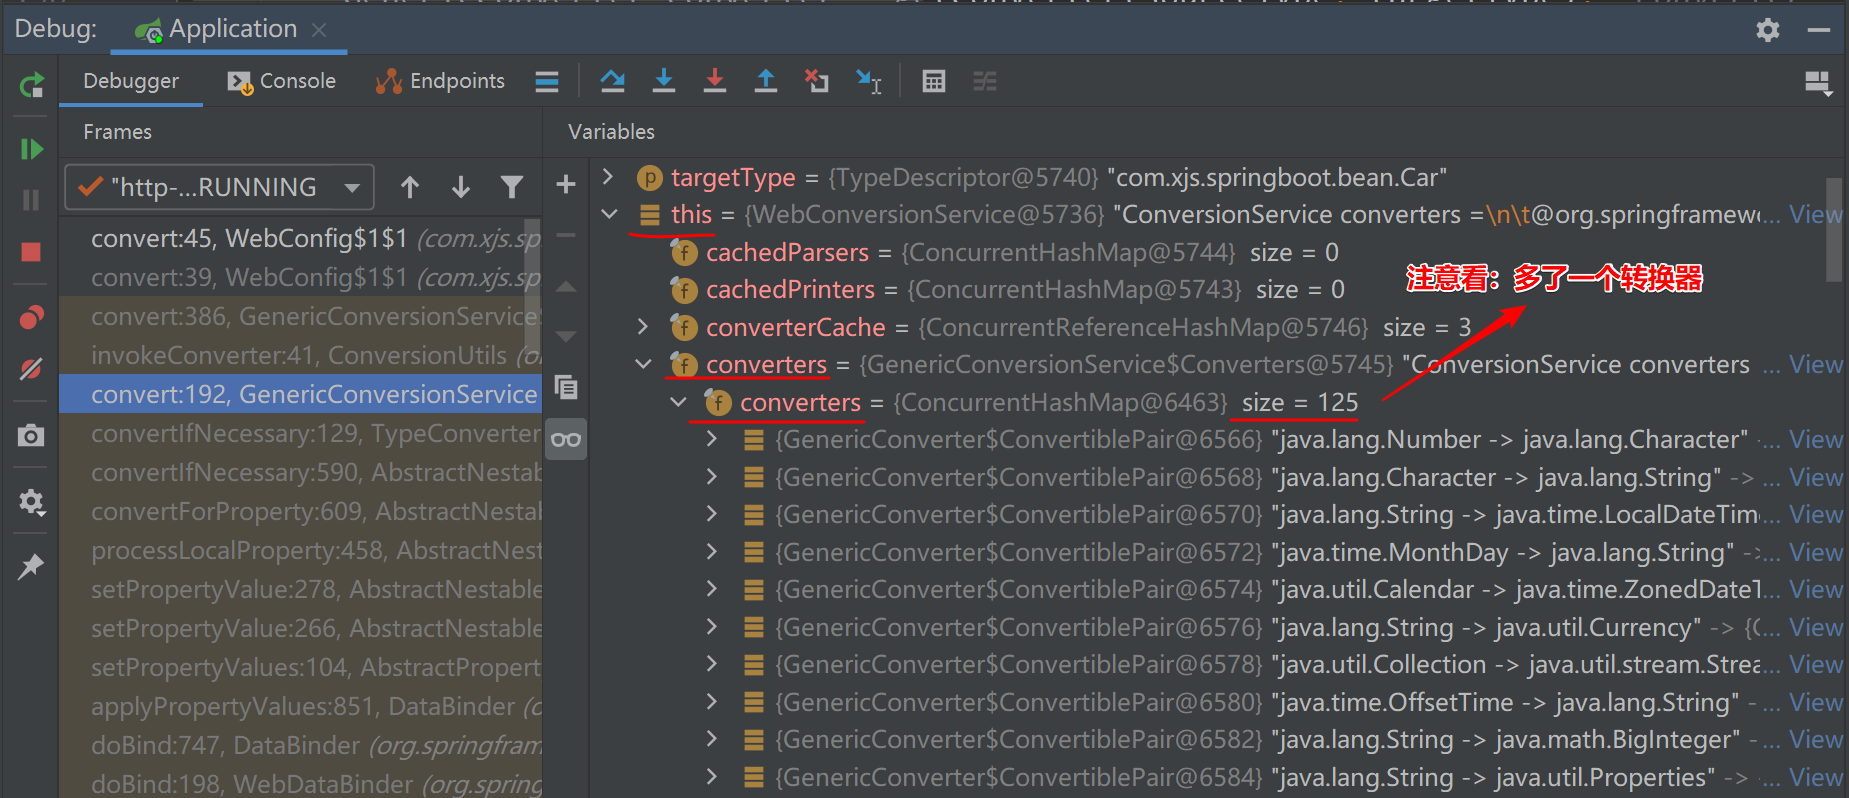Click View link for ConvertiblePair@6576
Screen dimensions: 1849x798
tap(1815, 627)
